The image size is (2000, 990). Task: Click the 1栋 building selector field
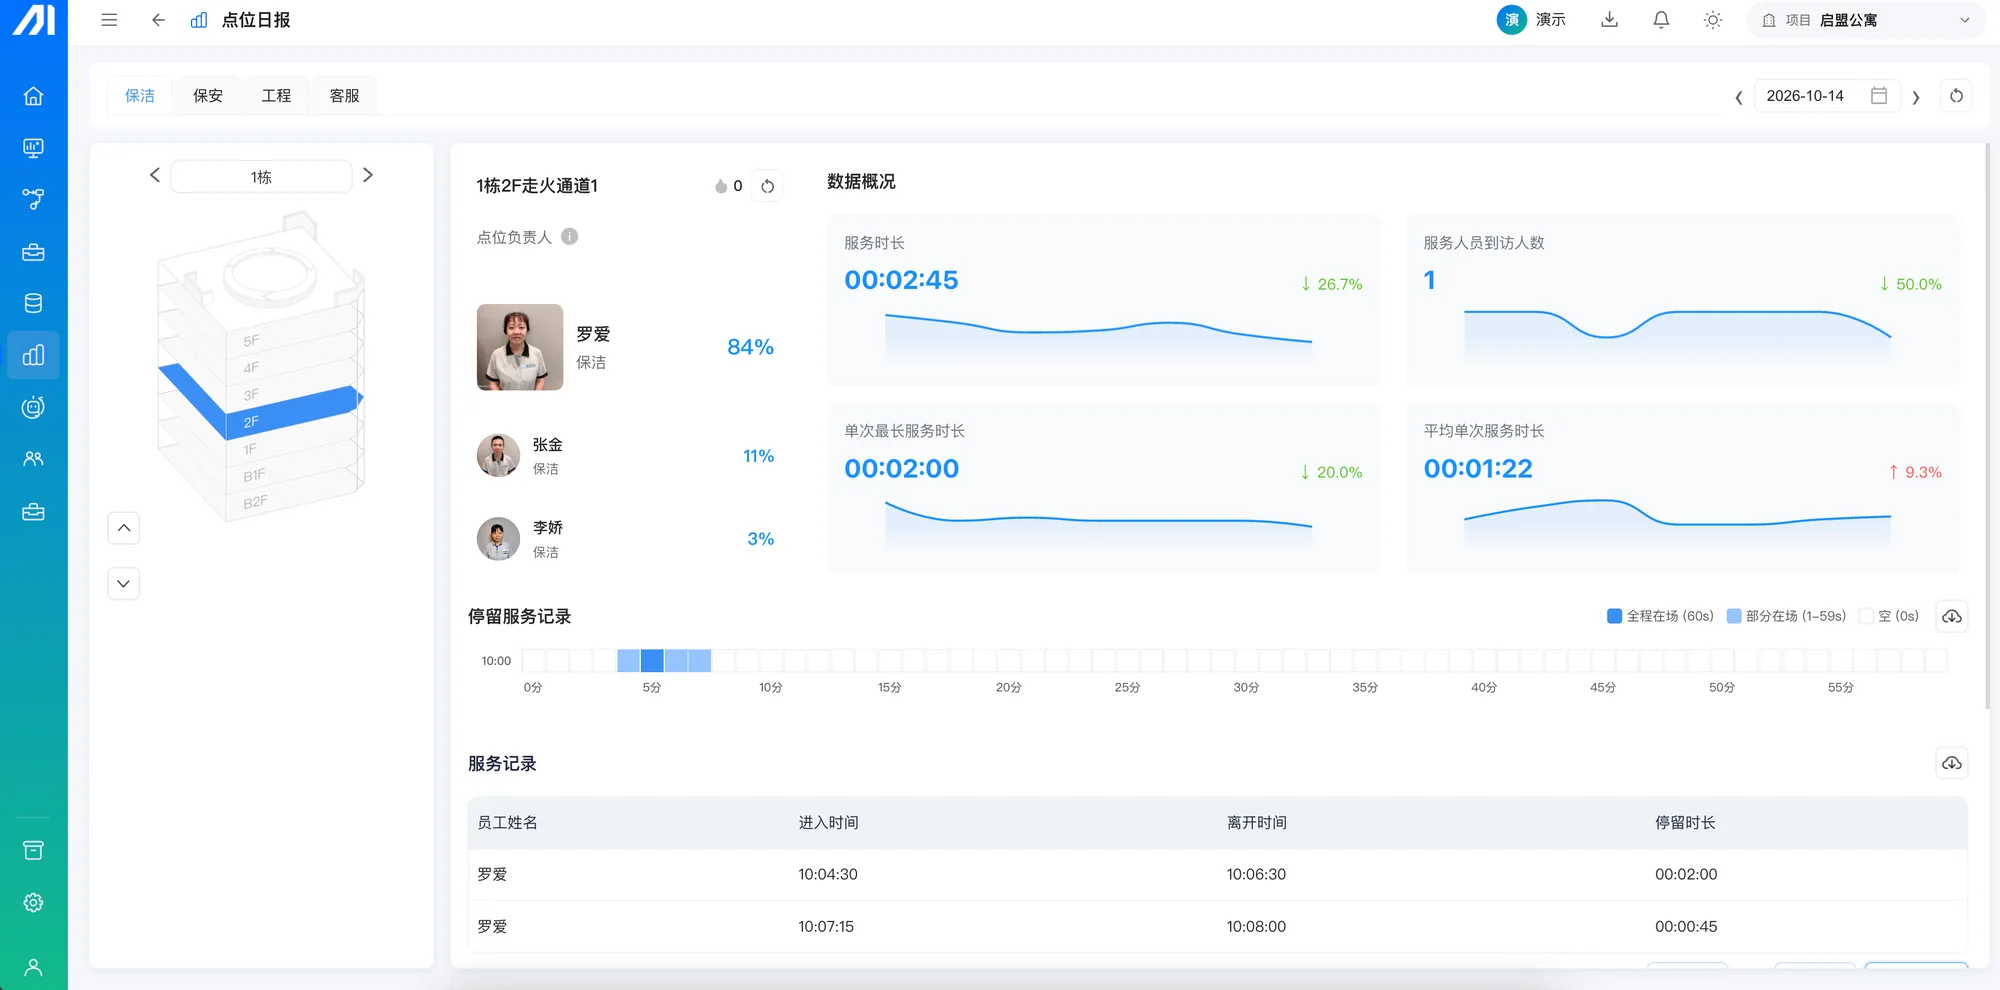click(261, 176)
